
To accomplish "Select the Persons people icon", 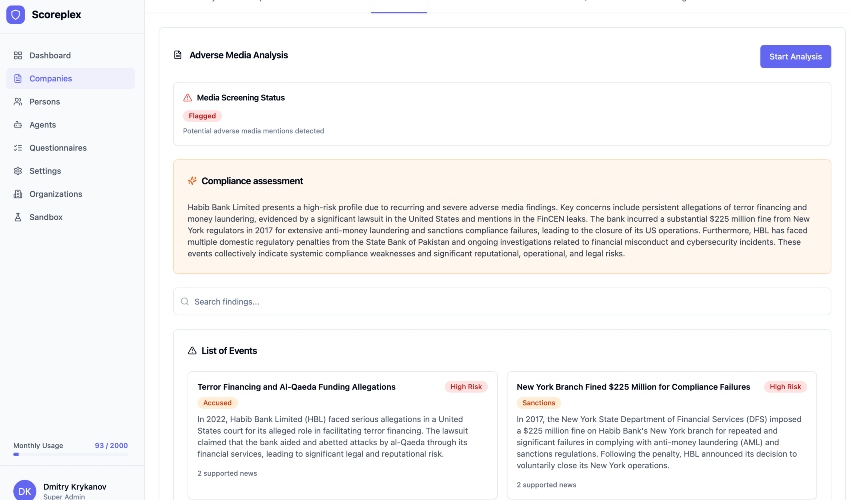I will tap(18, 102).
